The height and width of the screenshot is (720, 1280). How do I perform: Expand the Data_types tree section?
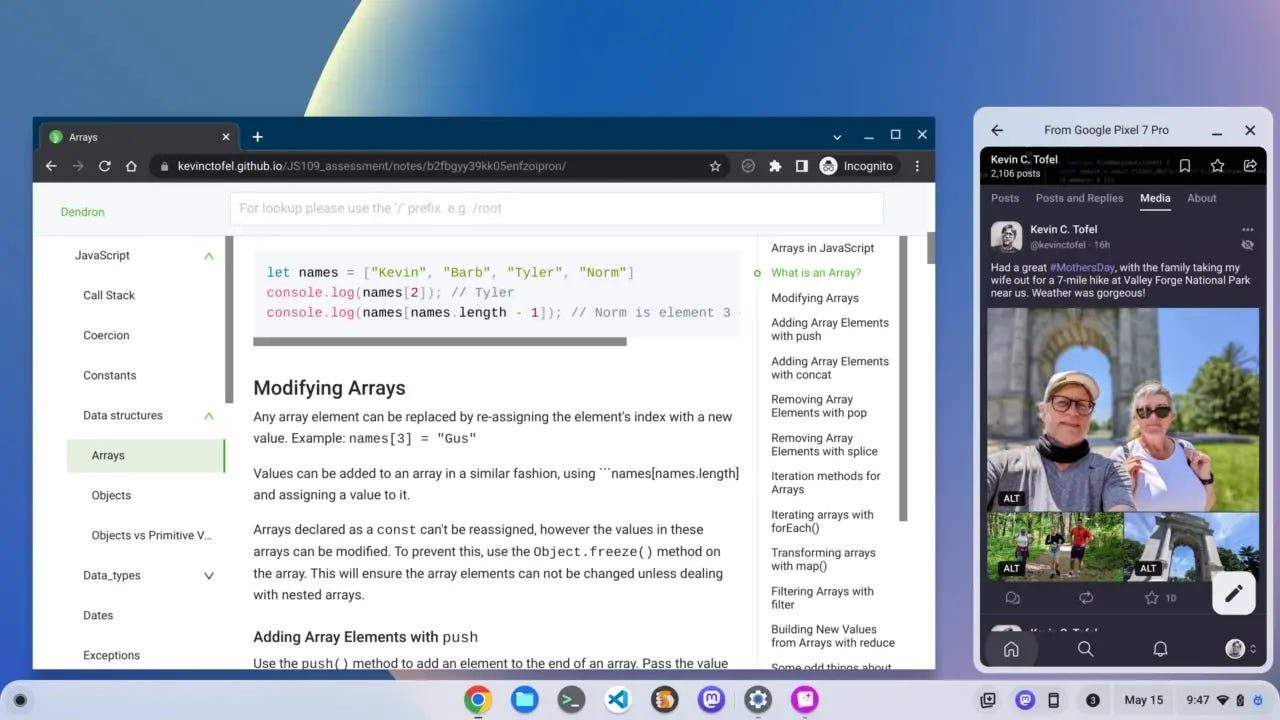209,576
